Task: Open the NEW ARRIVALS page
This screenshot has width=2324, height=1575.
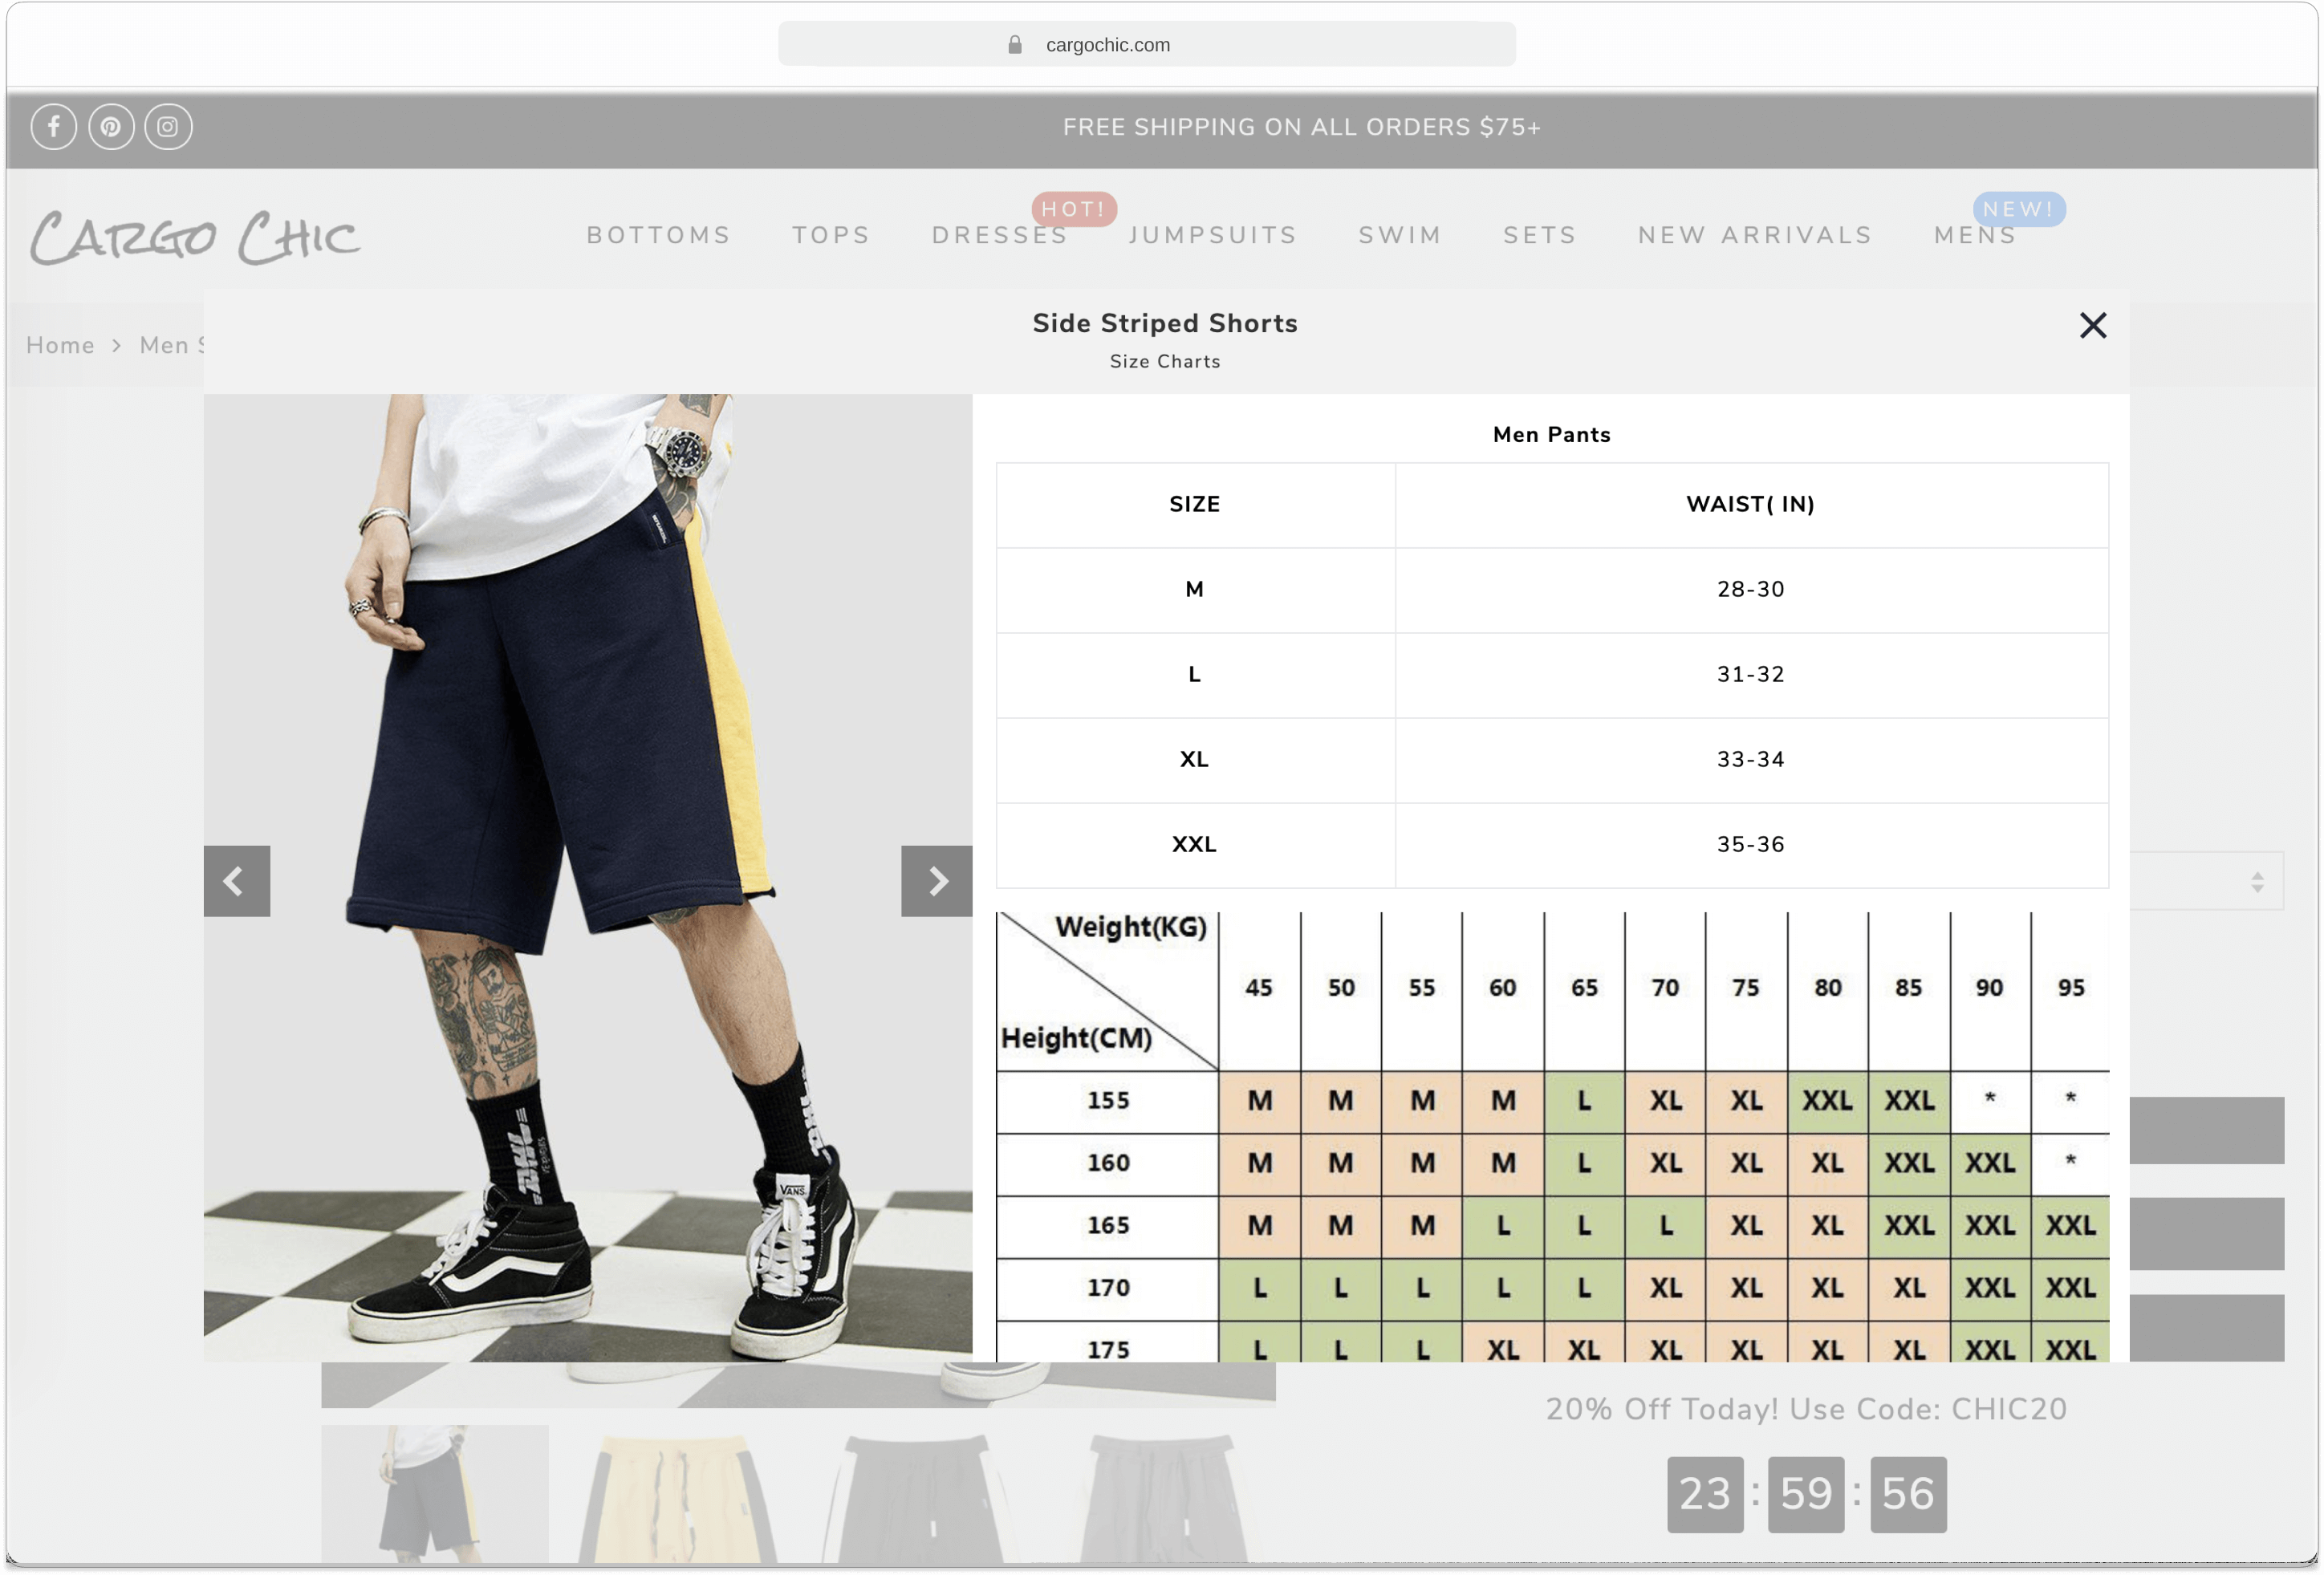Action: 1754,235
